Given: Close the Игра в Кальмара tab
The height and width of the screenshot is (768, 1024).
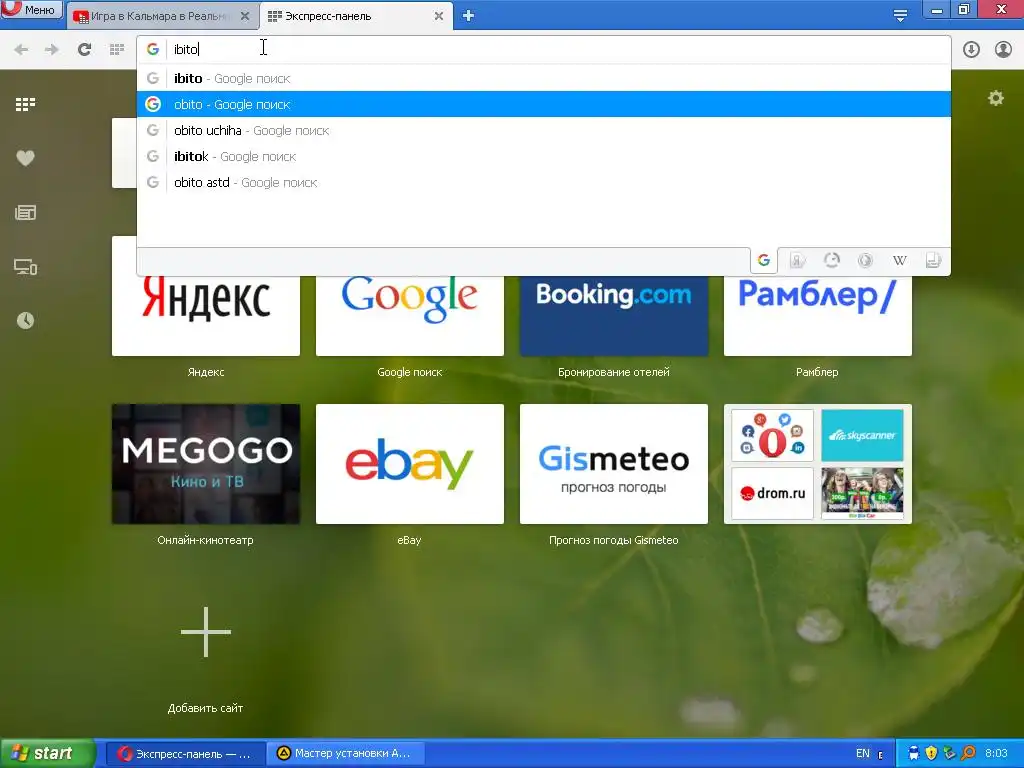Looking at the screenshot, I should coord(245,16).
